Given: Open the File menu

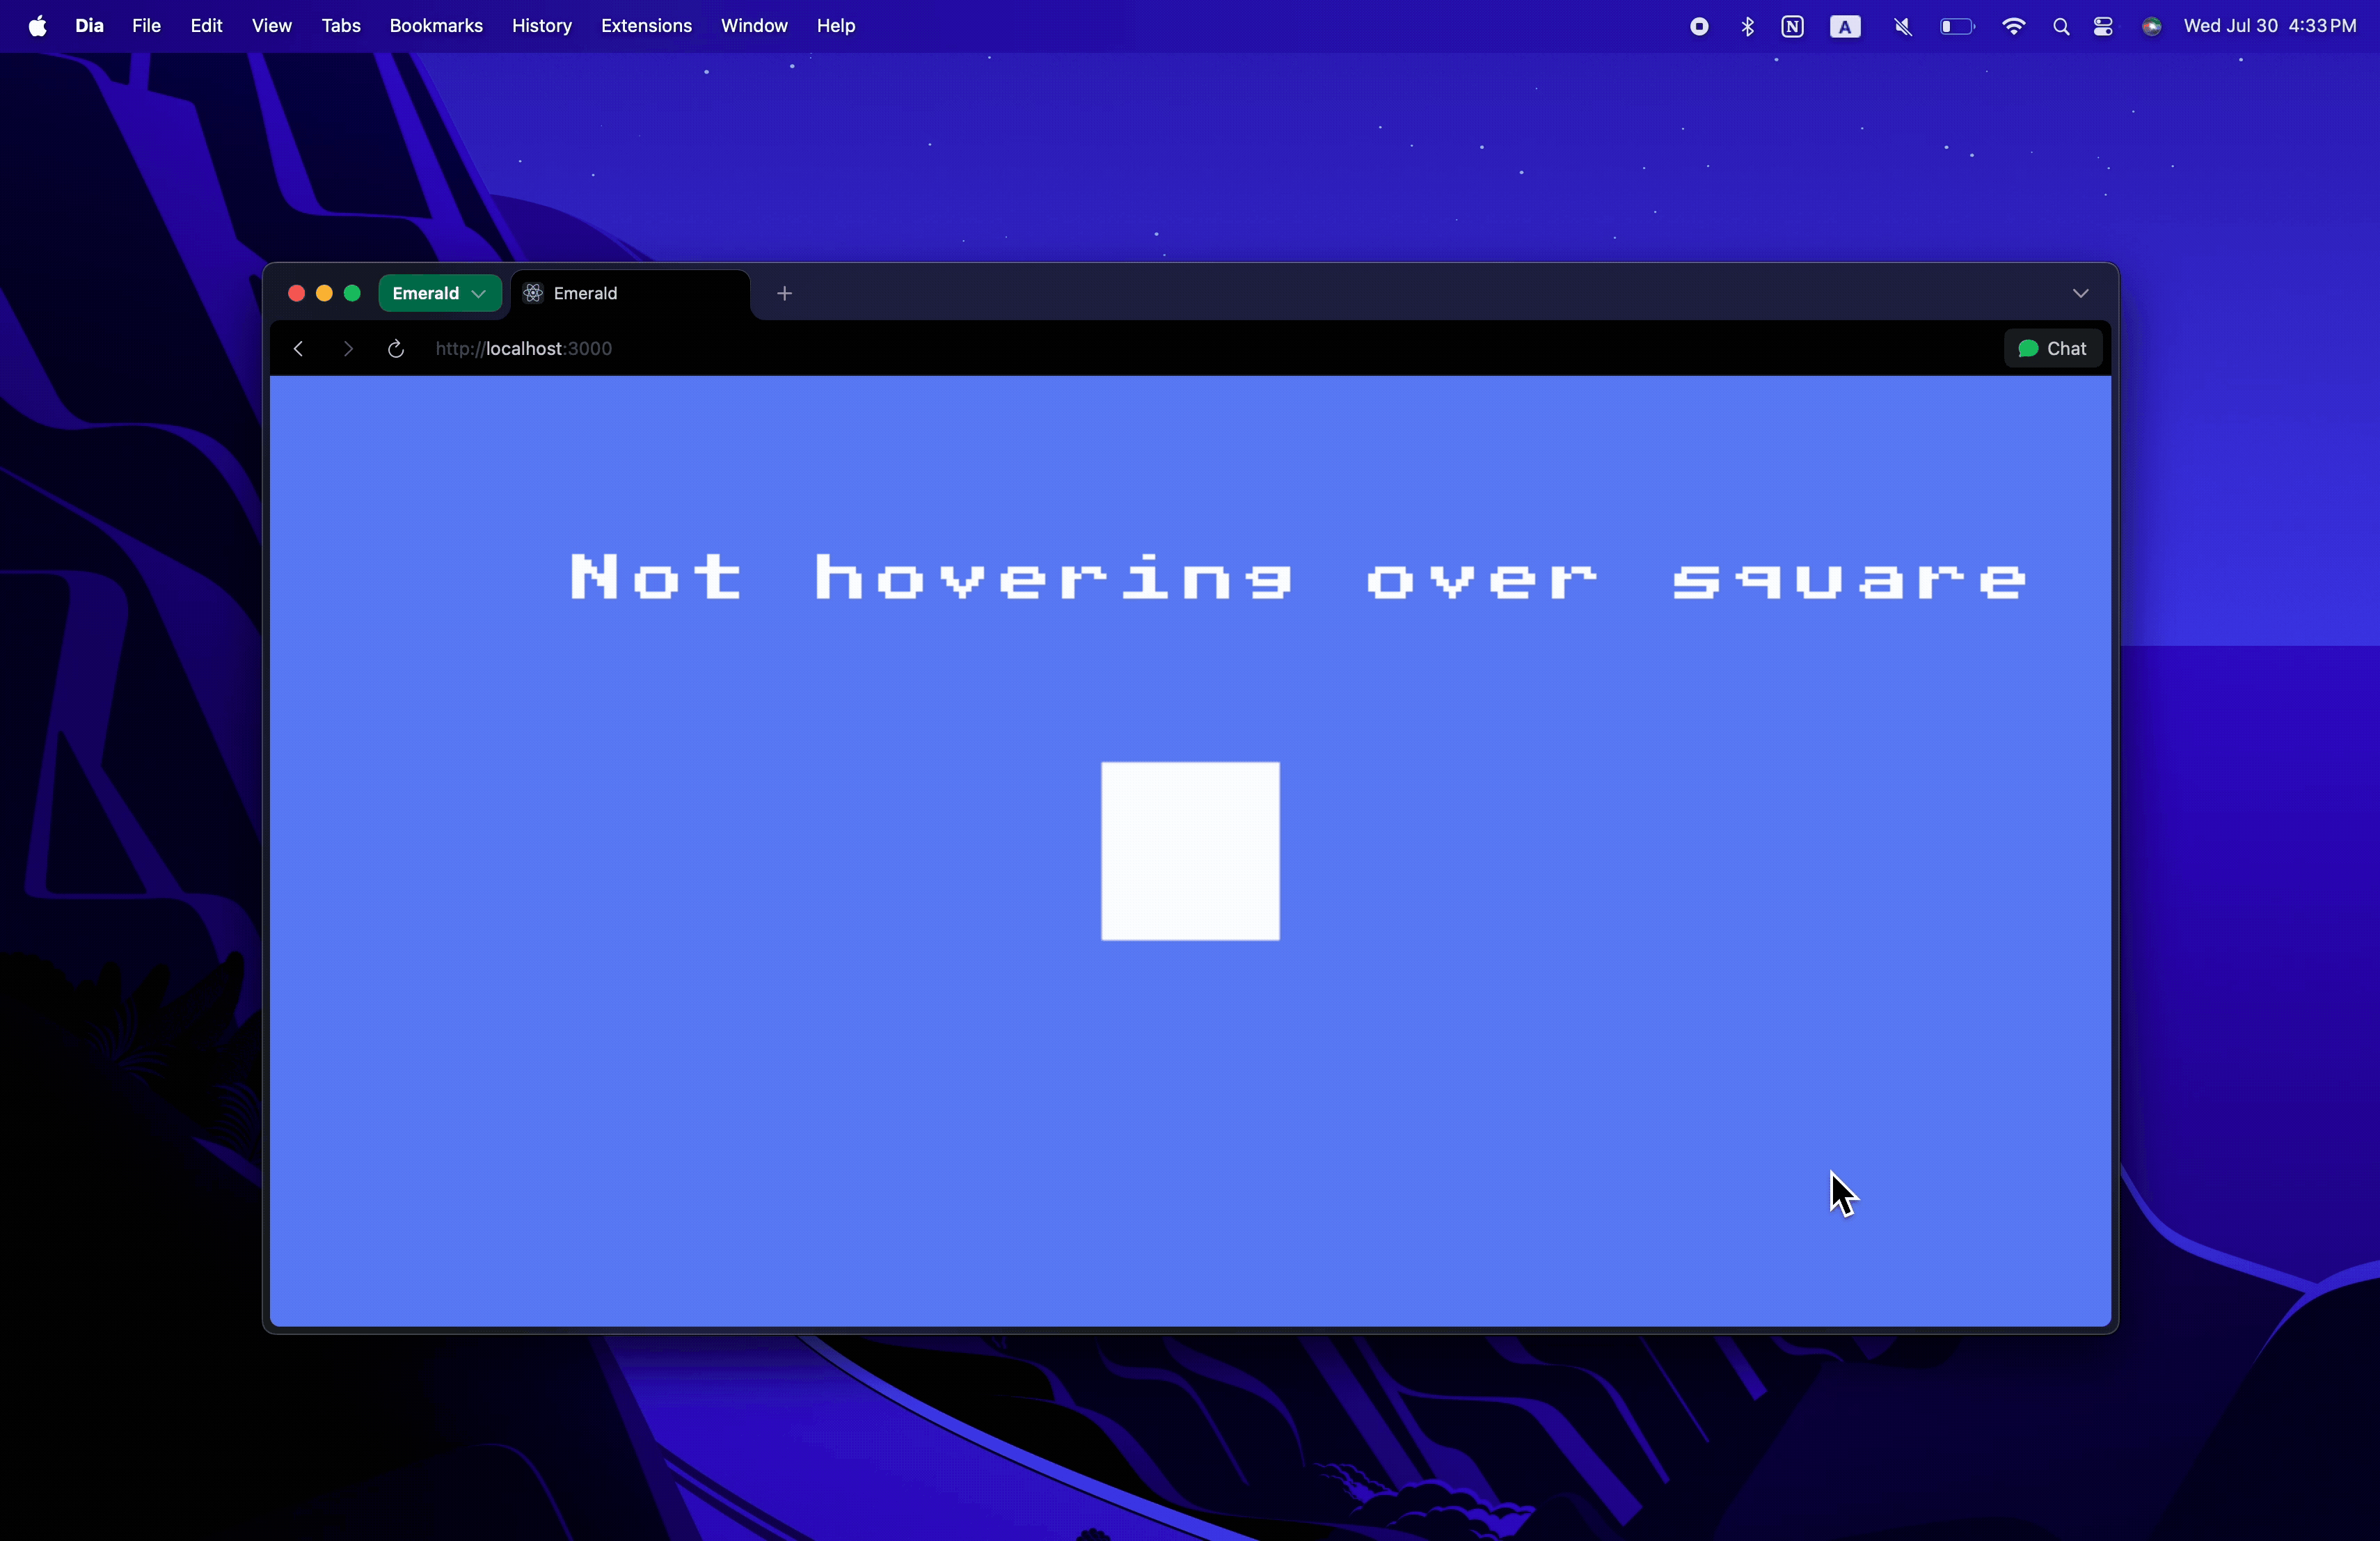Looking at the screenshot, I should (146, 26).
